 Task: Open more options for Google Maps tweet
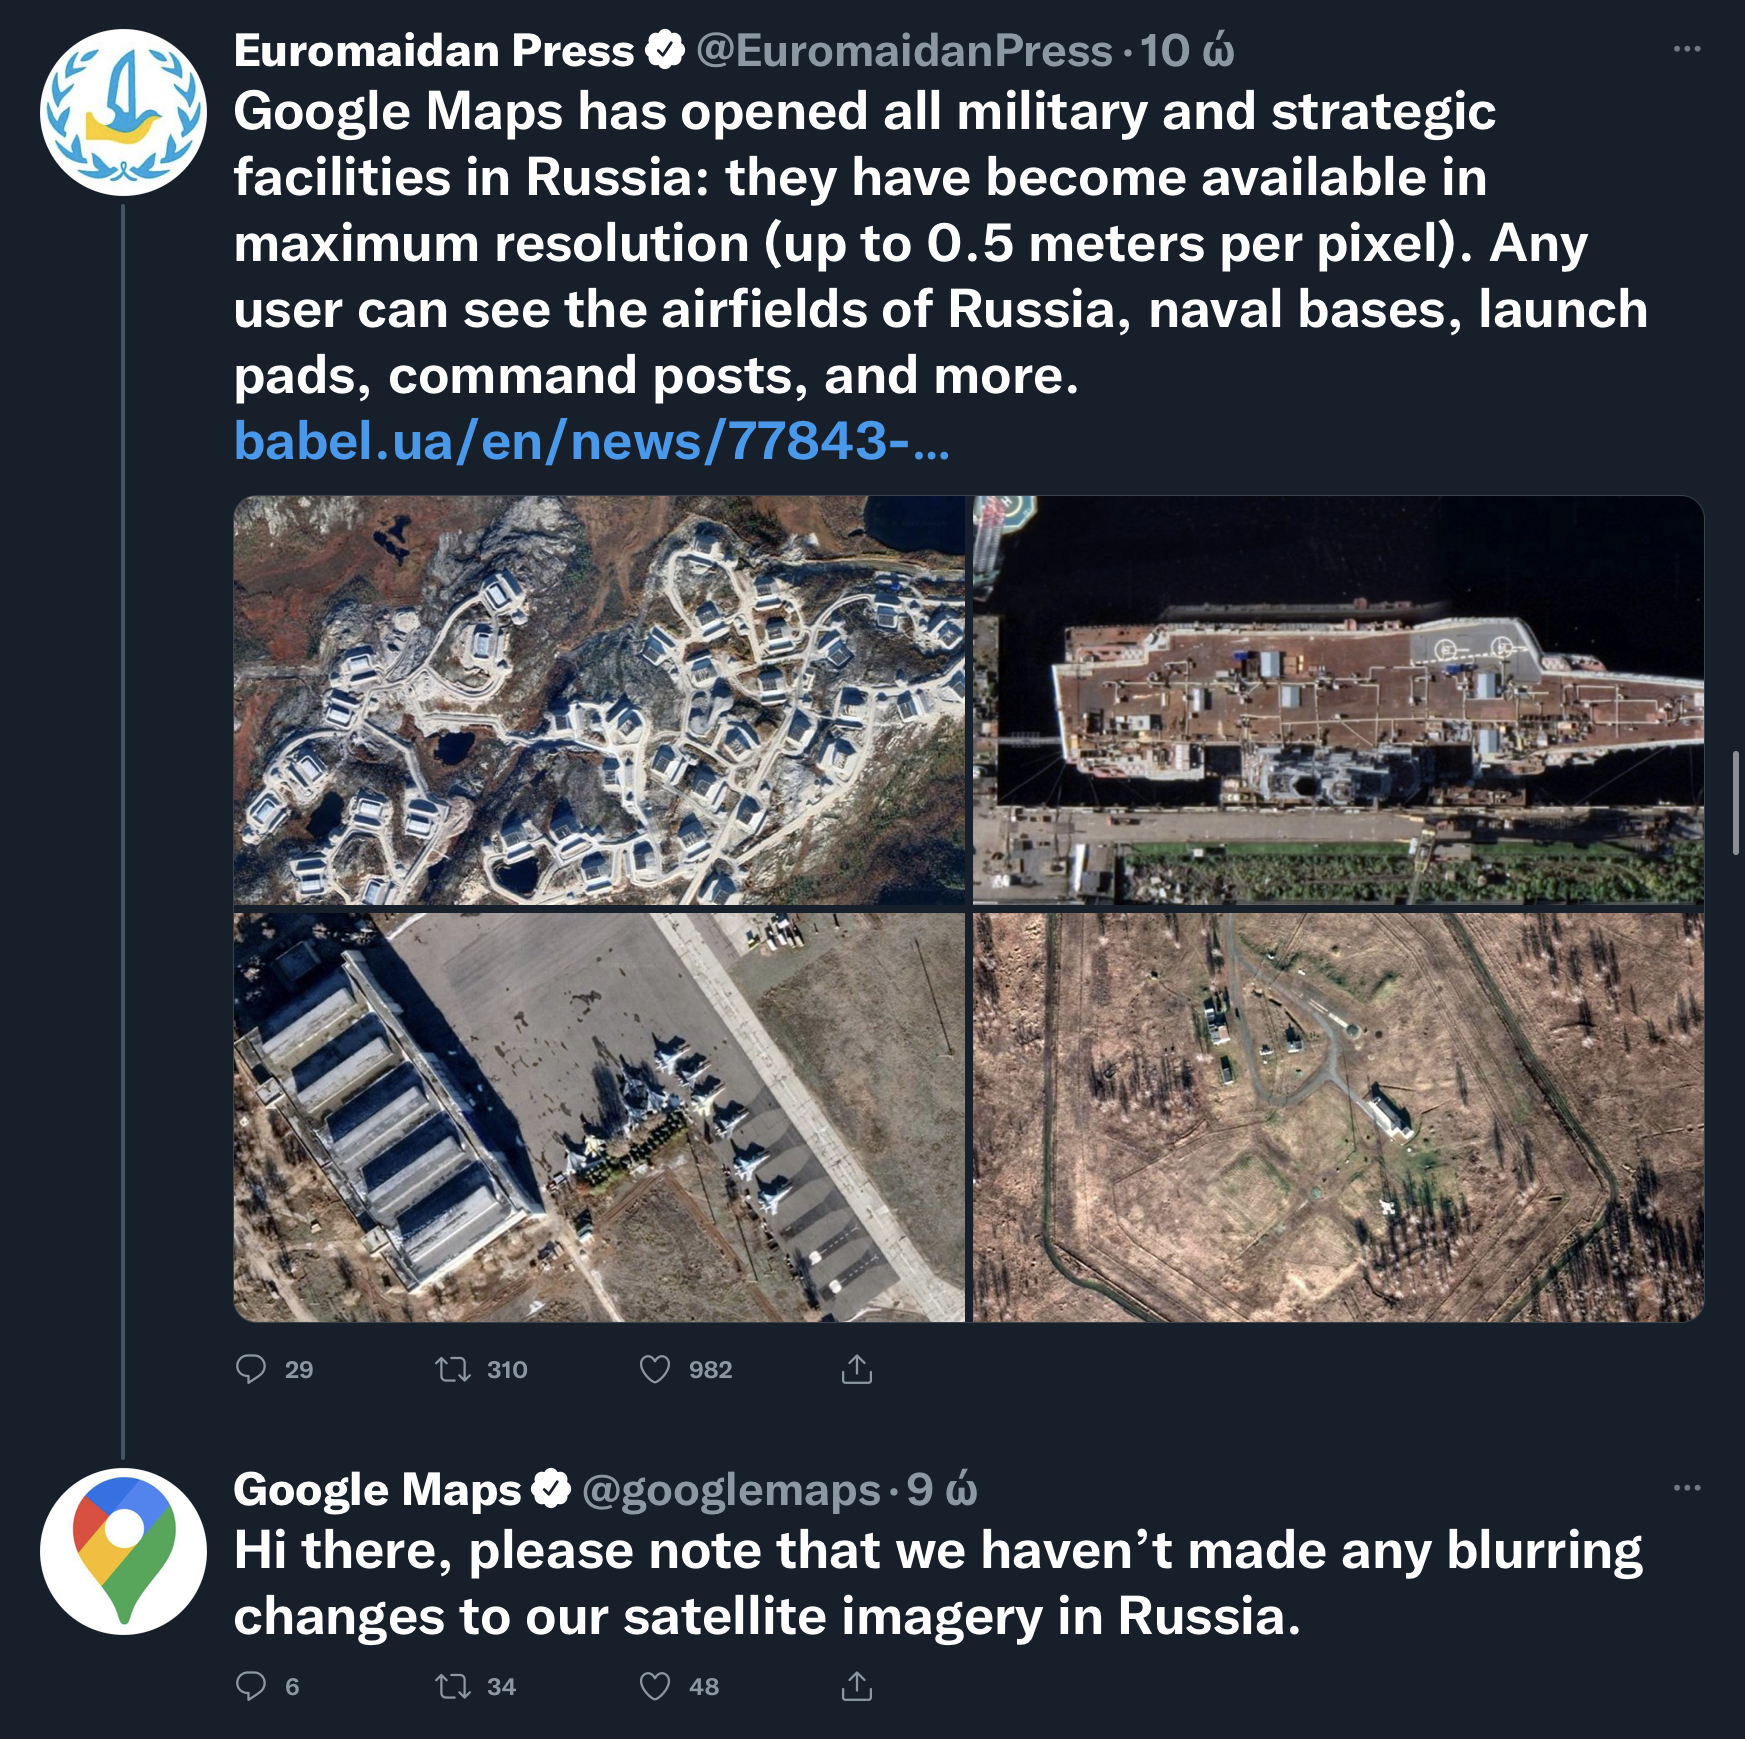[x=1687, y=1487]
